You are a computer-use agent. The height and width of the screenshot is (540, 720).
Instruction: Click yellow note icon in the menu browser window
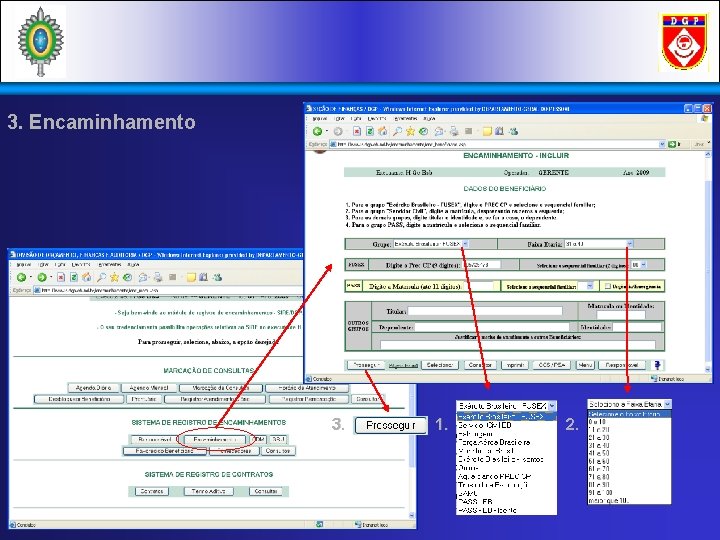pos(191,277)
